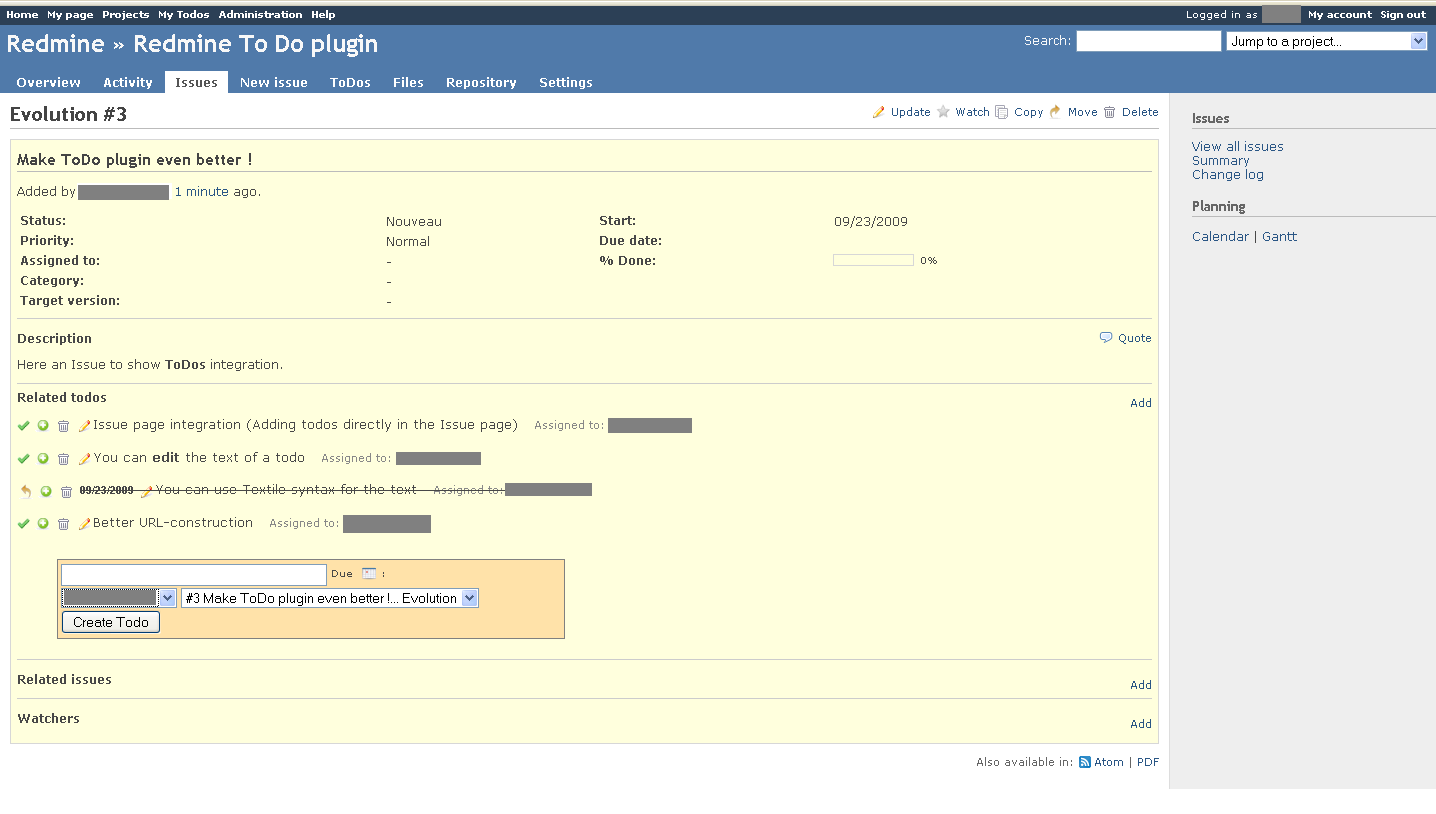
Task: Switch to the Overview tab
Action: (49, 82)
